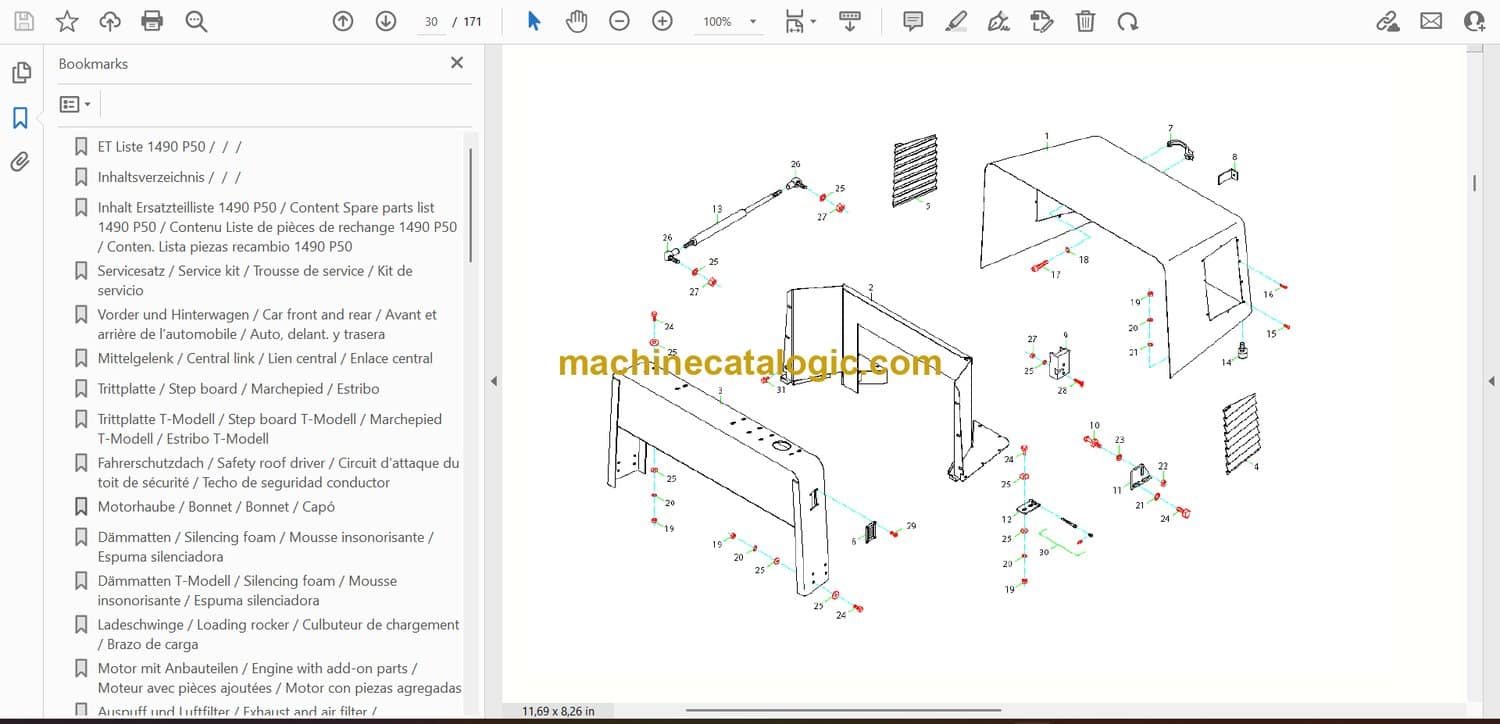Click the bookmarks panel vertical scrollbar

470,204
